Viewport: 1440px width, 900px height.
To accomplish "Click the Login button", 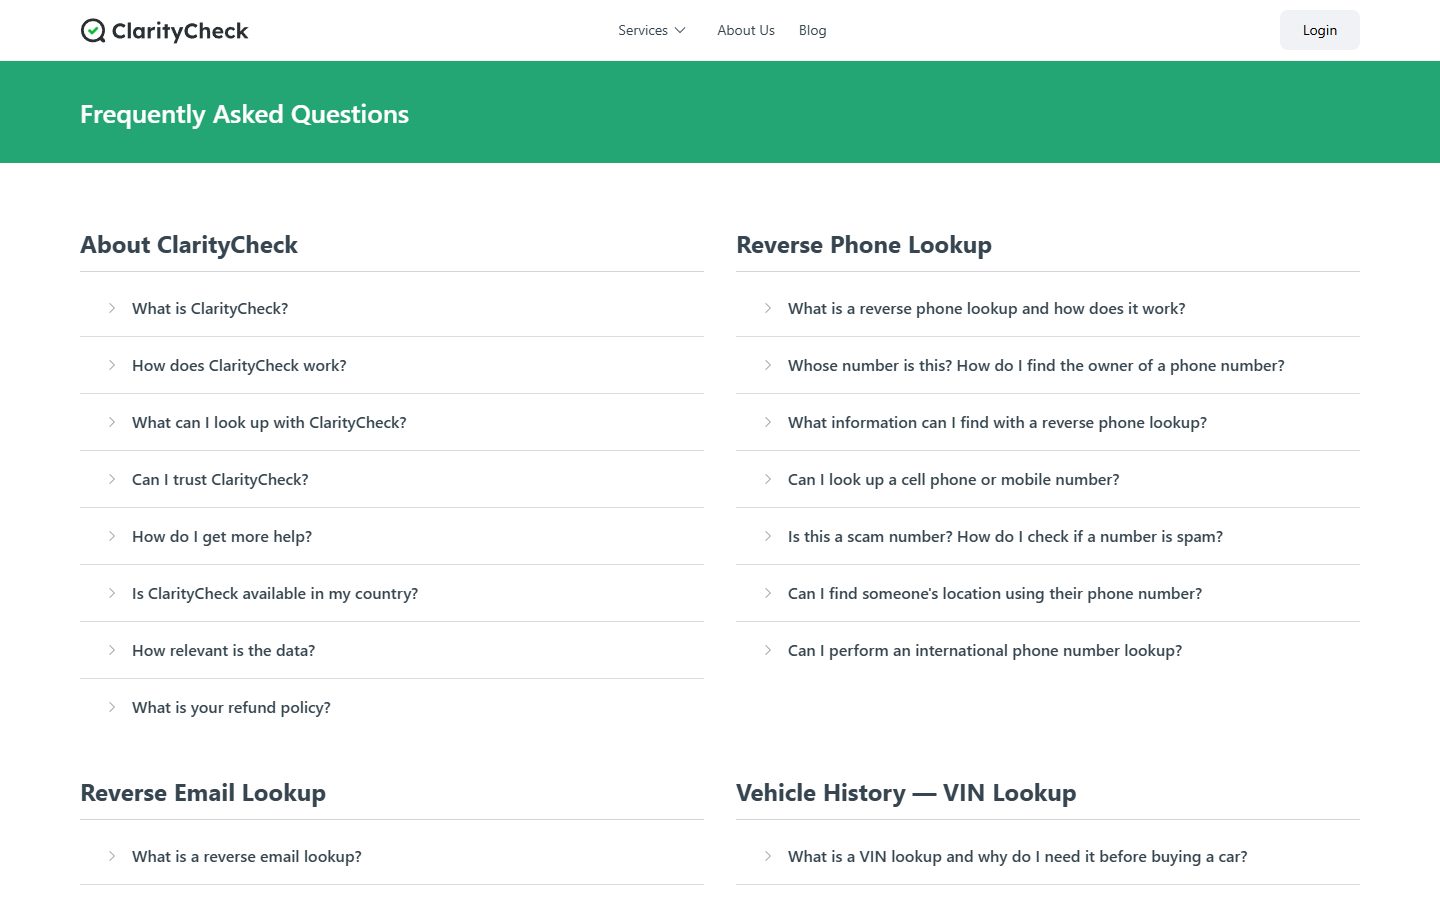I will (1320, 30).
